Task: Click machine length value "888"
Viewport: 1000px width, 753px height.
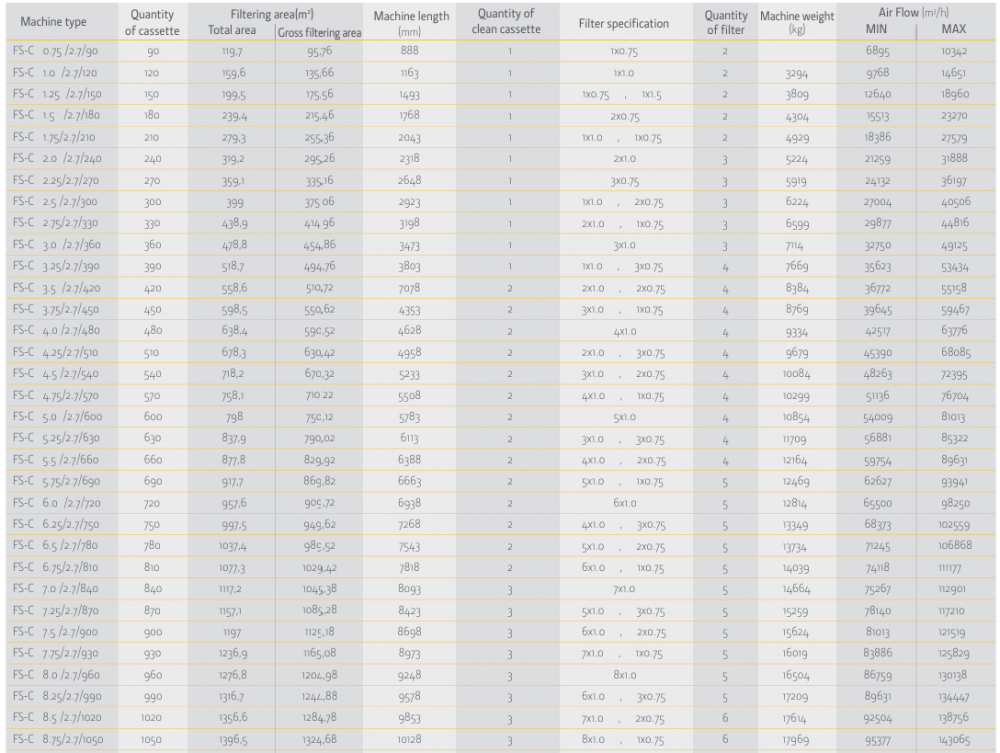Action: tap(409, 50)
